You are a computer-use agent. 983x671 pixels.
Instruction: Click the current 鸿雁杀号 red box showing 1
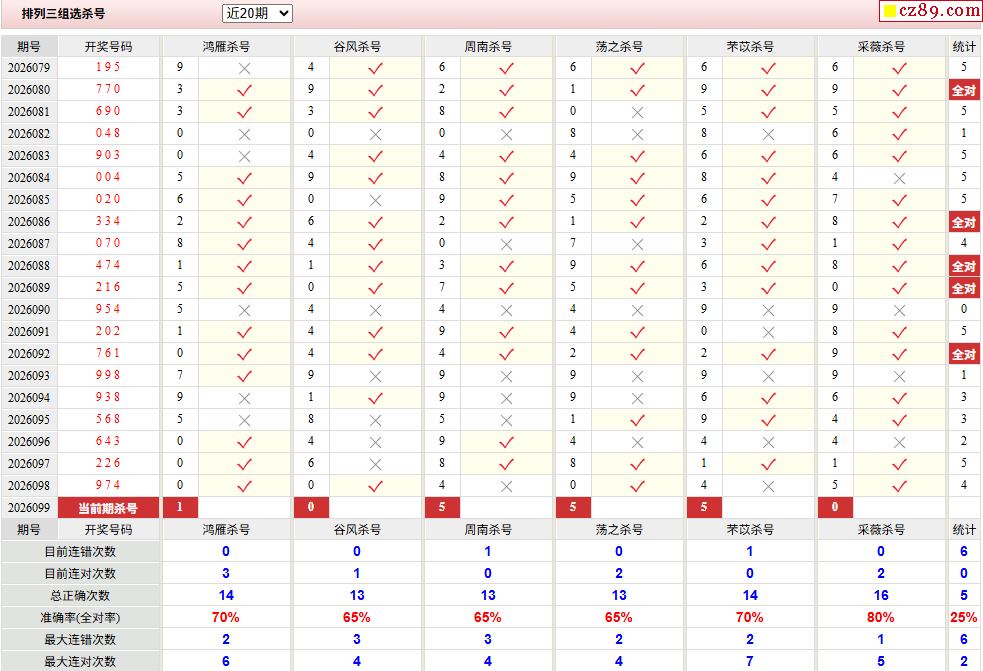[x=180, y=507]
